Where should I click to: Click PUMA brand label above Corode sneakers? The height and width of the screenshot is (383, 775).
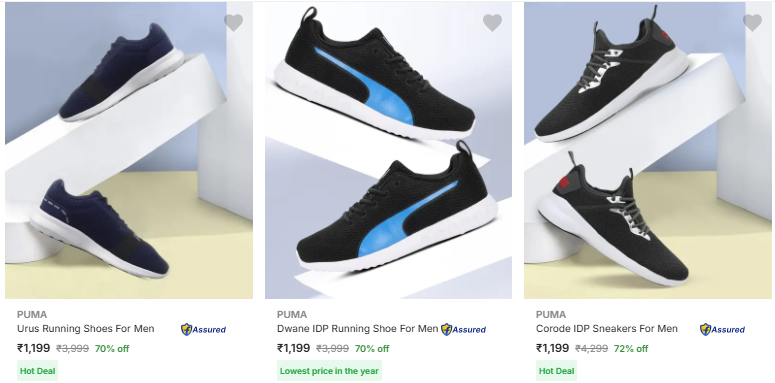tap(551, 314)
